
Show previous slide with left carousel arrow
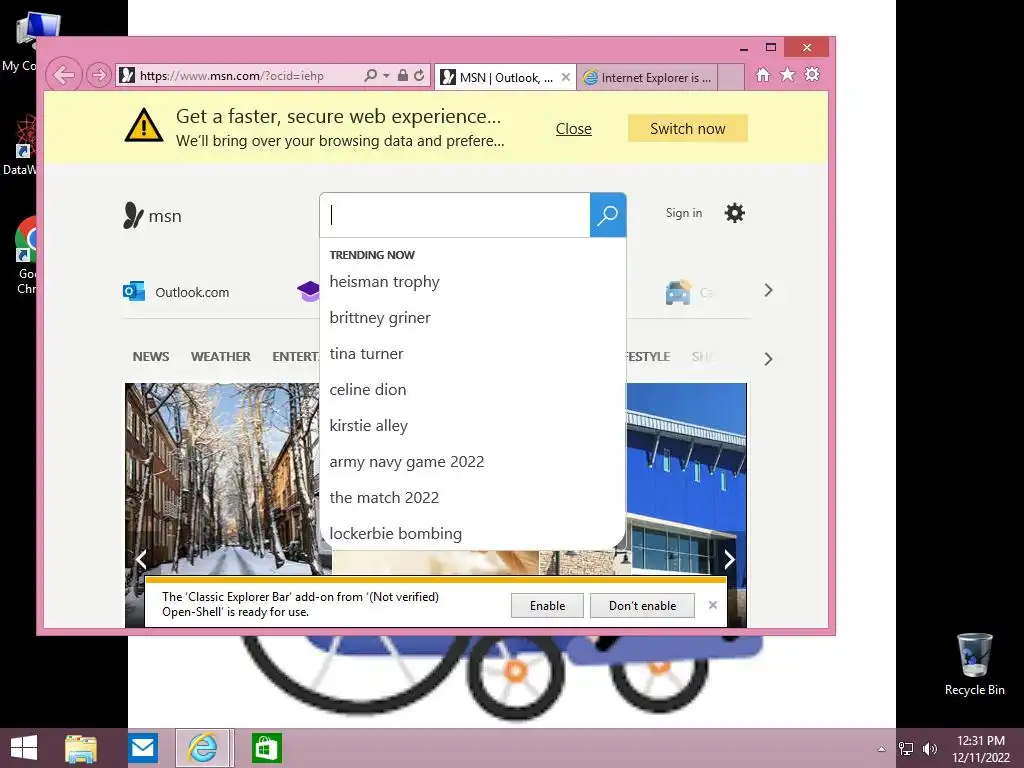click(x=141, y=559)
